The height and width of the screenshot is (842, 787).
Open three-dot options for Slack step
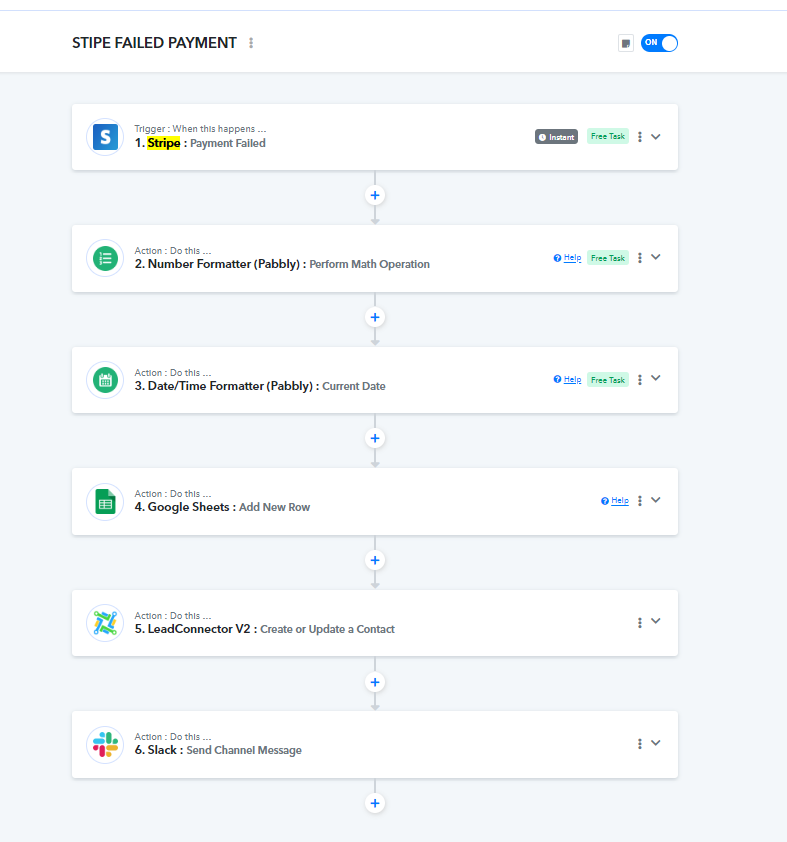click(639, 744)
